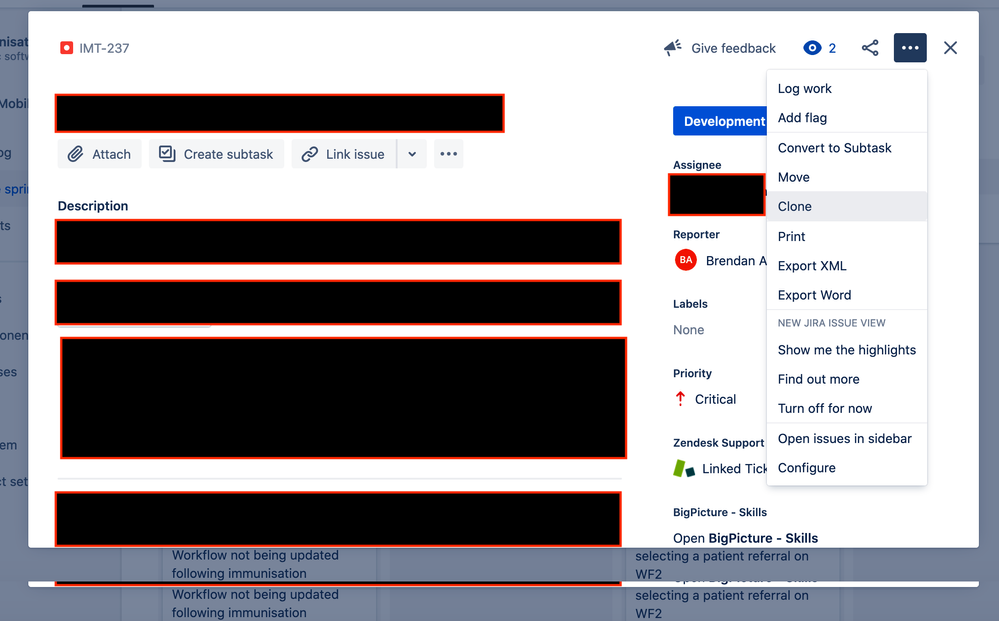Click the Critical priority value
This screenshot has height=621, width=999.
(x=715, y=399)
